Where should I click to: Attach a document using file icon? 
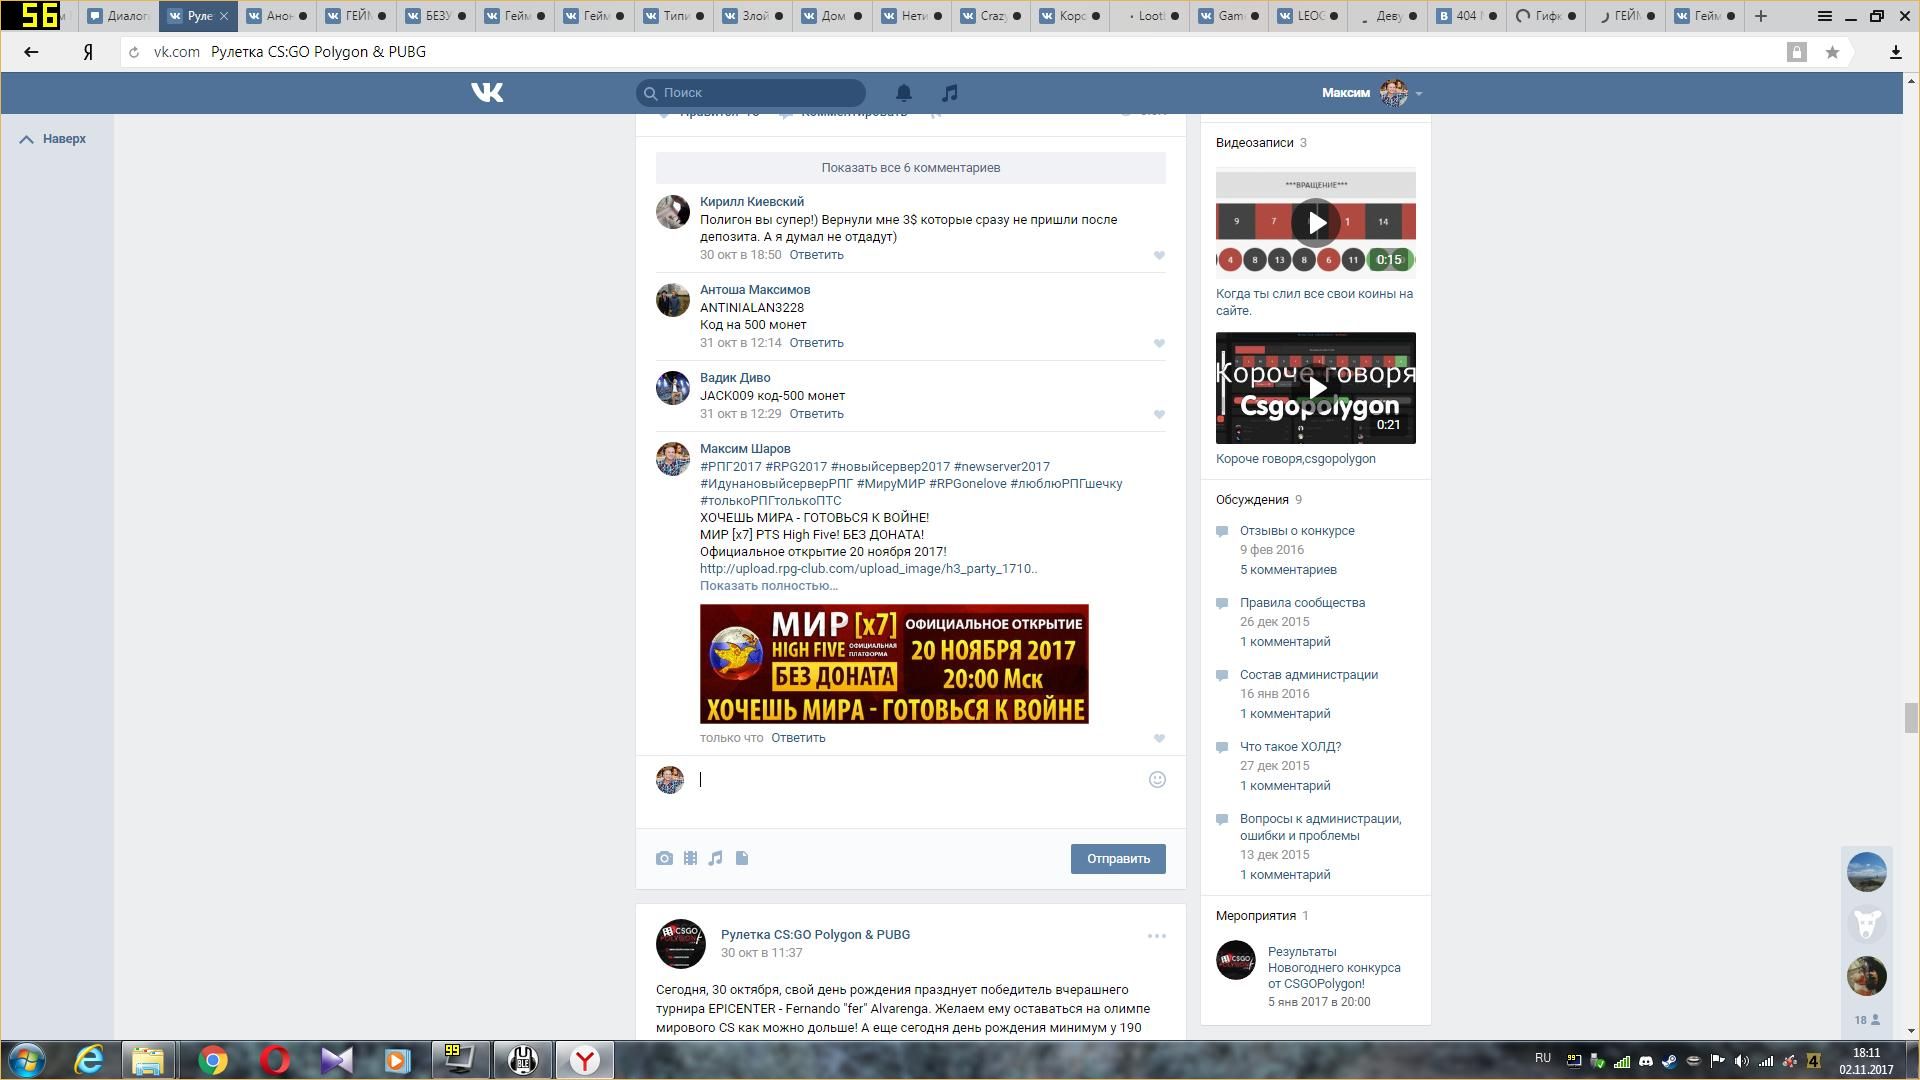pyautogui.click(x=742, y=859)
